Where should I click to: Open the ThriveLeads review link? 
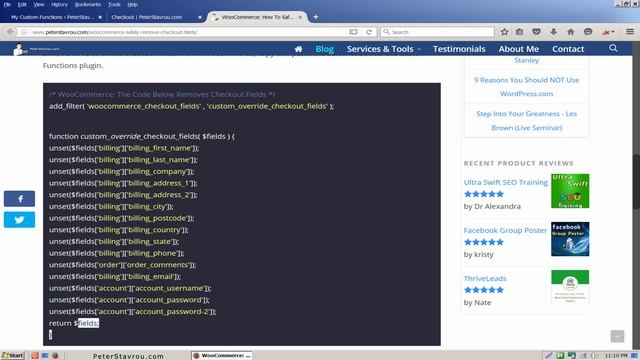tap(485, 278)
